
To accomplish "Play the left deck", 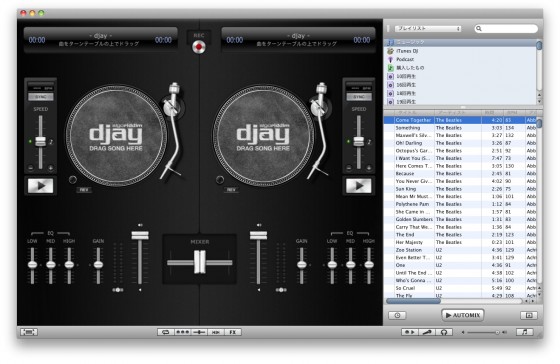I will click(41, 186).
